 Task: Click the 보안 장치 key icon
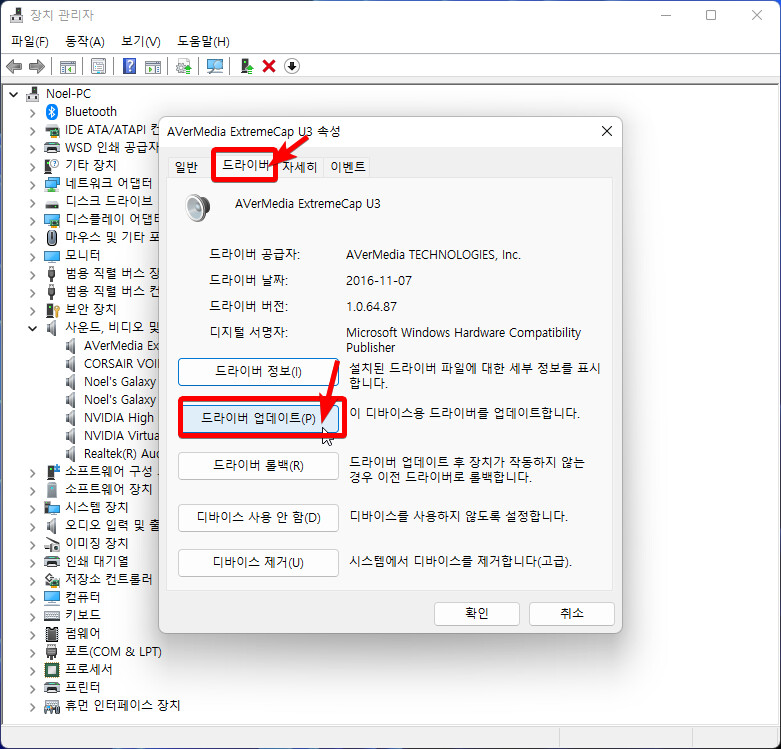point(52,310)
